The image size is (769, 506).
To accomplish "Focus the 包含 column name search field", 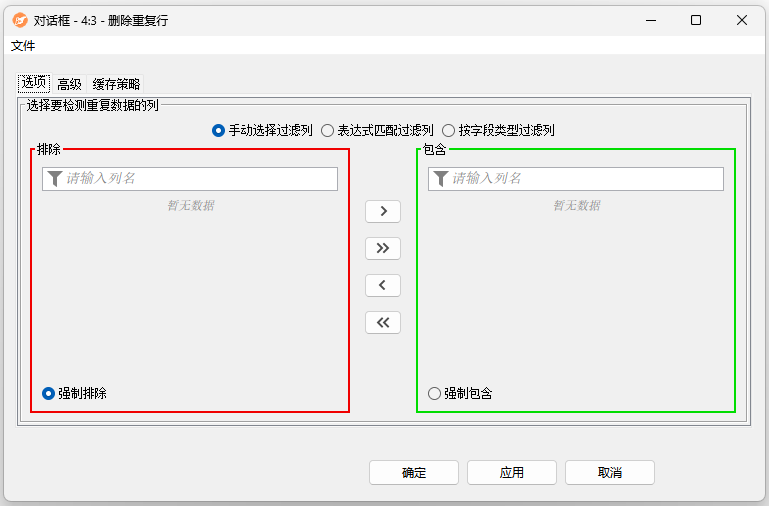I will pos(584,179).
